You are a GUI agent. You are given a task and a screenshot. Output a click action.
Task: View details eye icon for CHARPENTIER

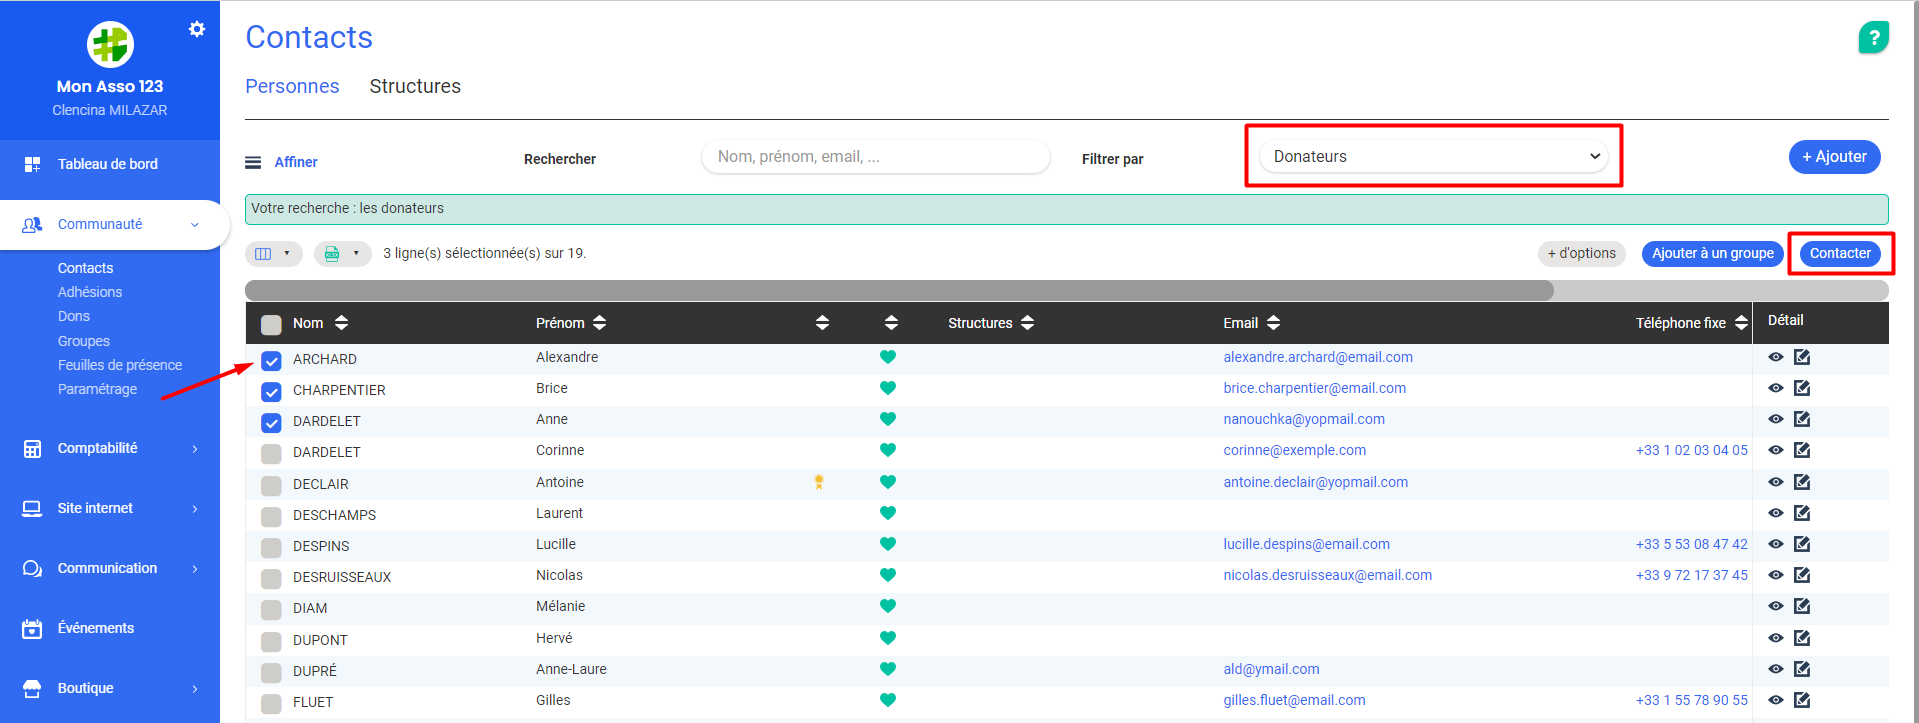[1776, 388]
